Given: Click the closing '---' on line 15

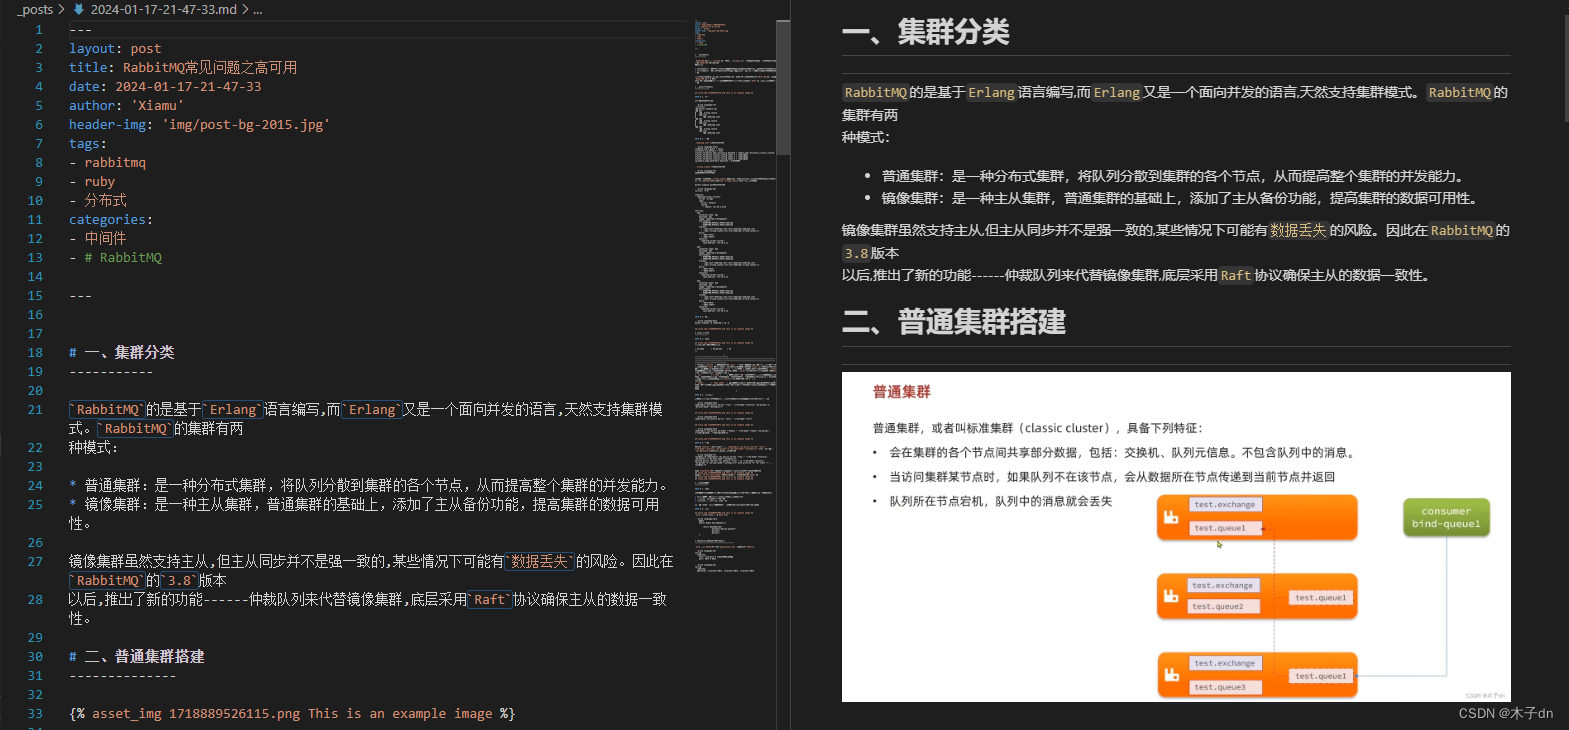Looking at the screenshot, I should click(x=80, y=295).
